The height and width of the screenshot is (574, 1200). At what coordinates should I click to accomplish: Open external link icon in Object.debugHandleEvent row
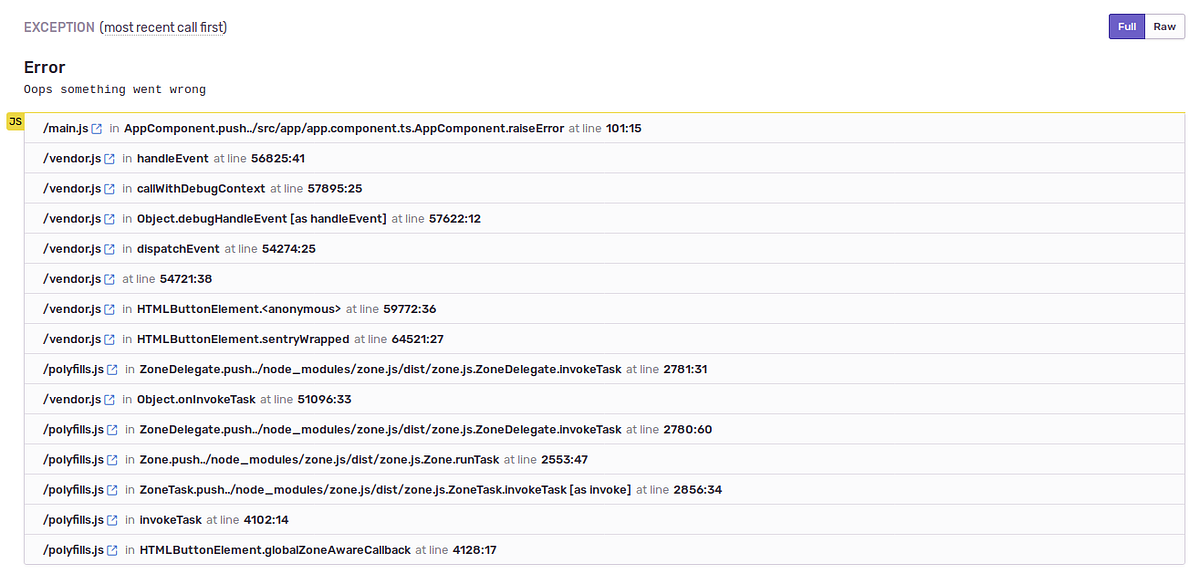click(x=110, y=219)
